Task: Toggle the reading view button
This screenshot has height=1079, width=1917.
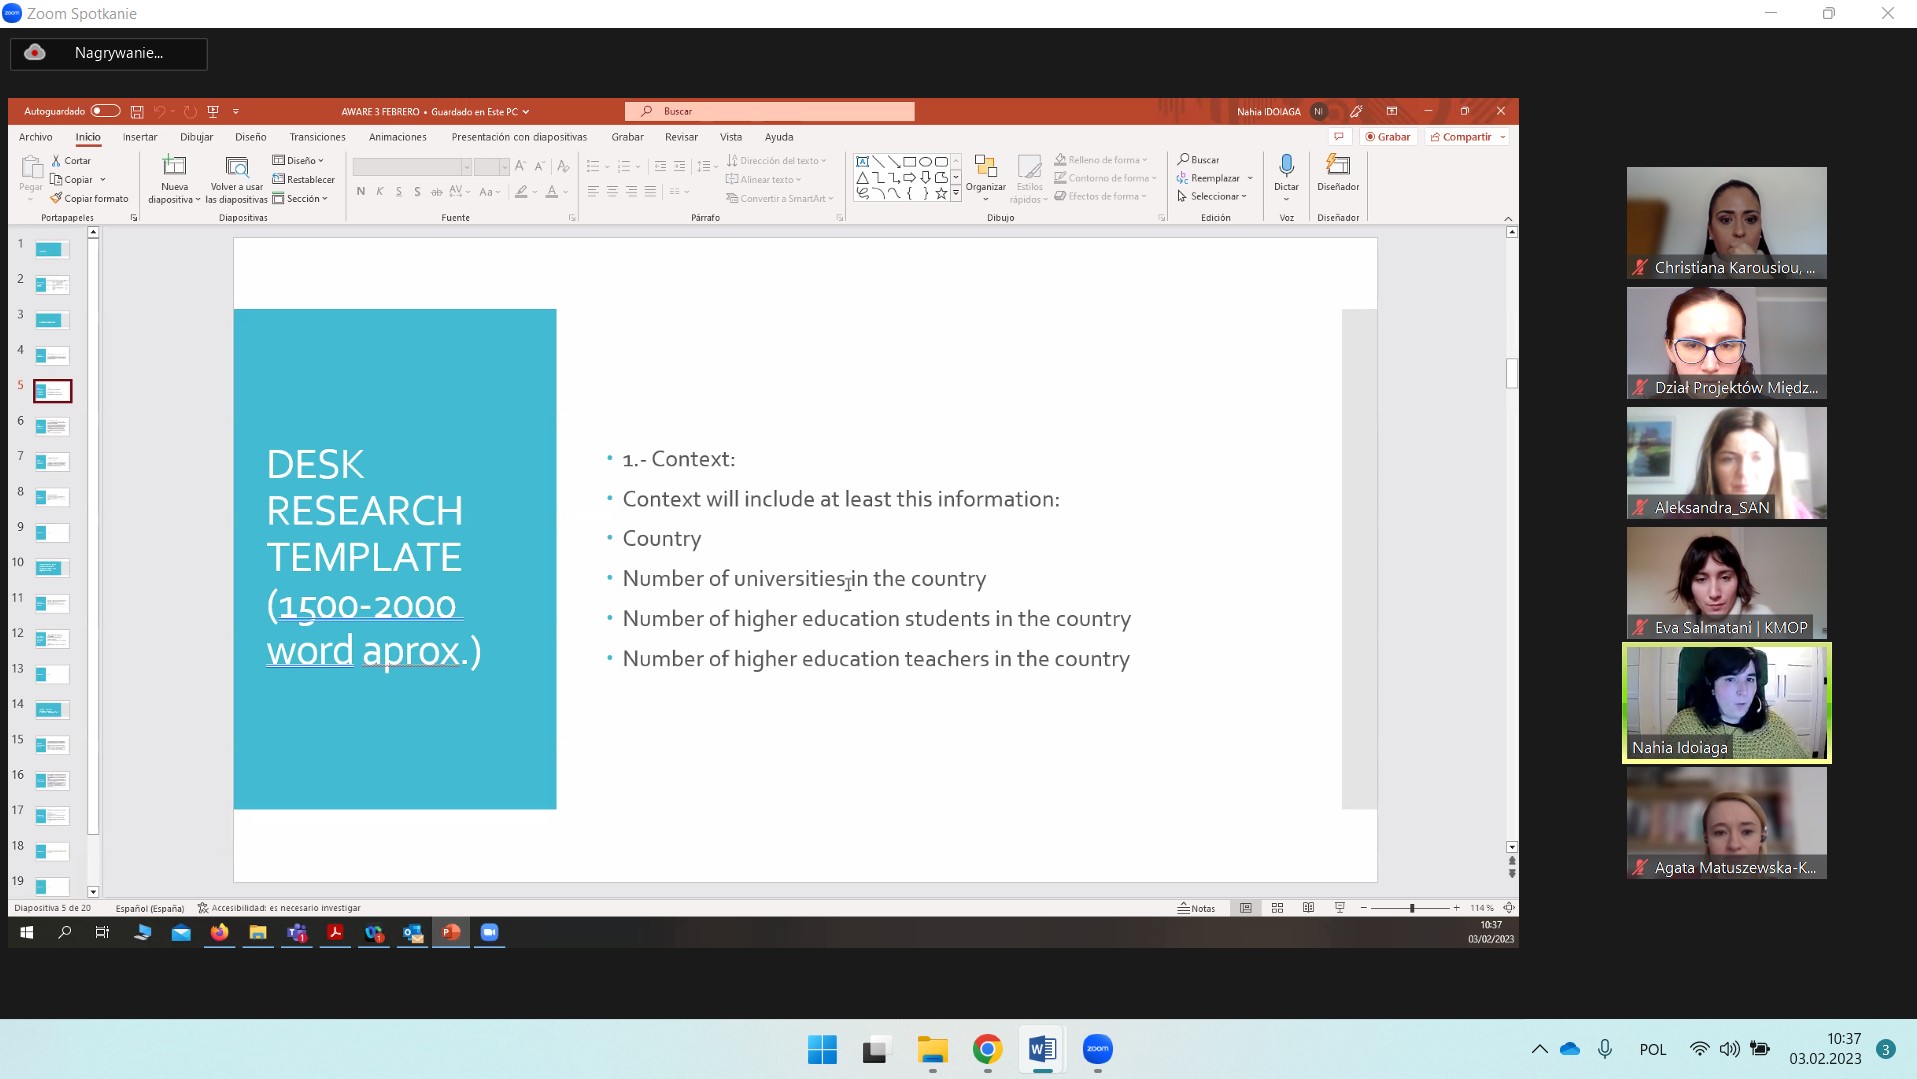Action: [x=1308, y=908]
